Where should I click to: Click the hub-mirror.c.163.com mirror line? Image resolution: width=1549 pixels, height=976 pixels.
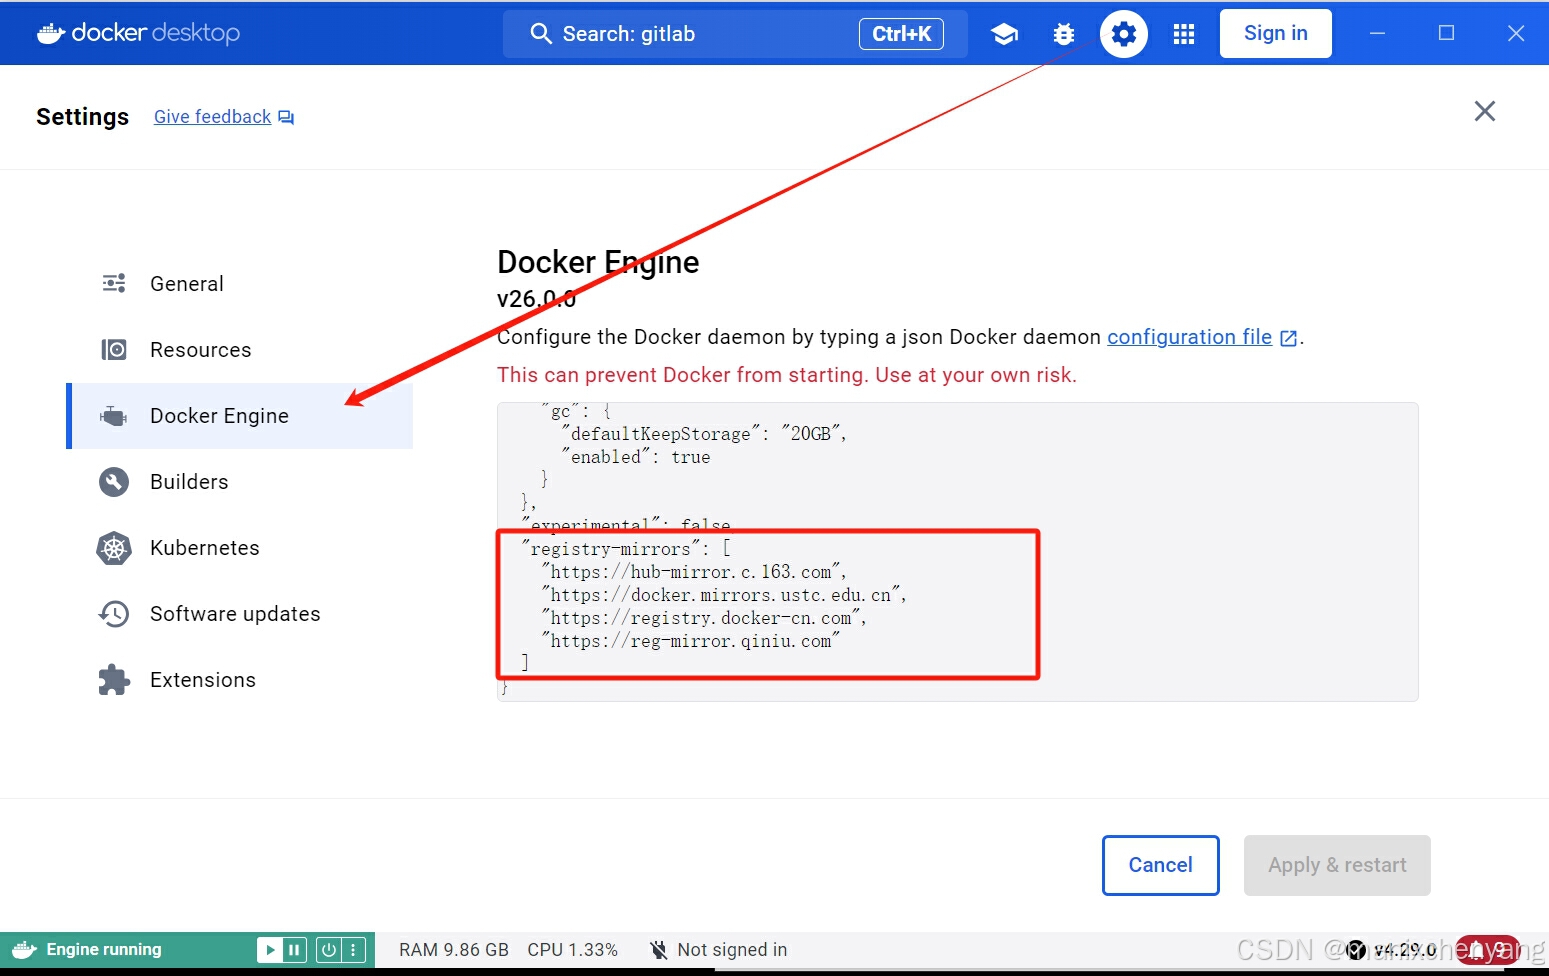694,572
